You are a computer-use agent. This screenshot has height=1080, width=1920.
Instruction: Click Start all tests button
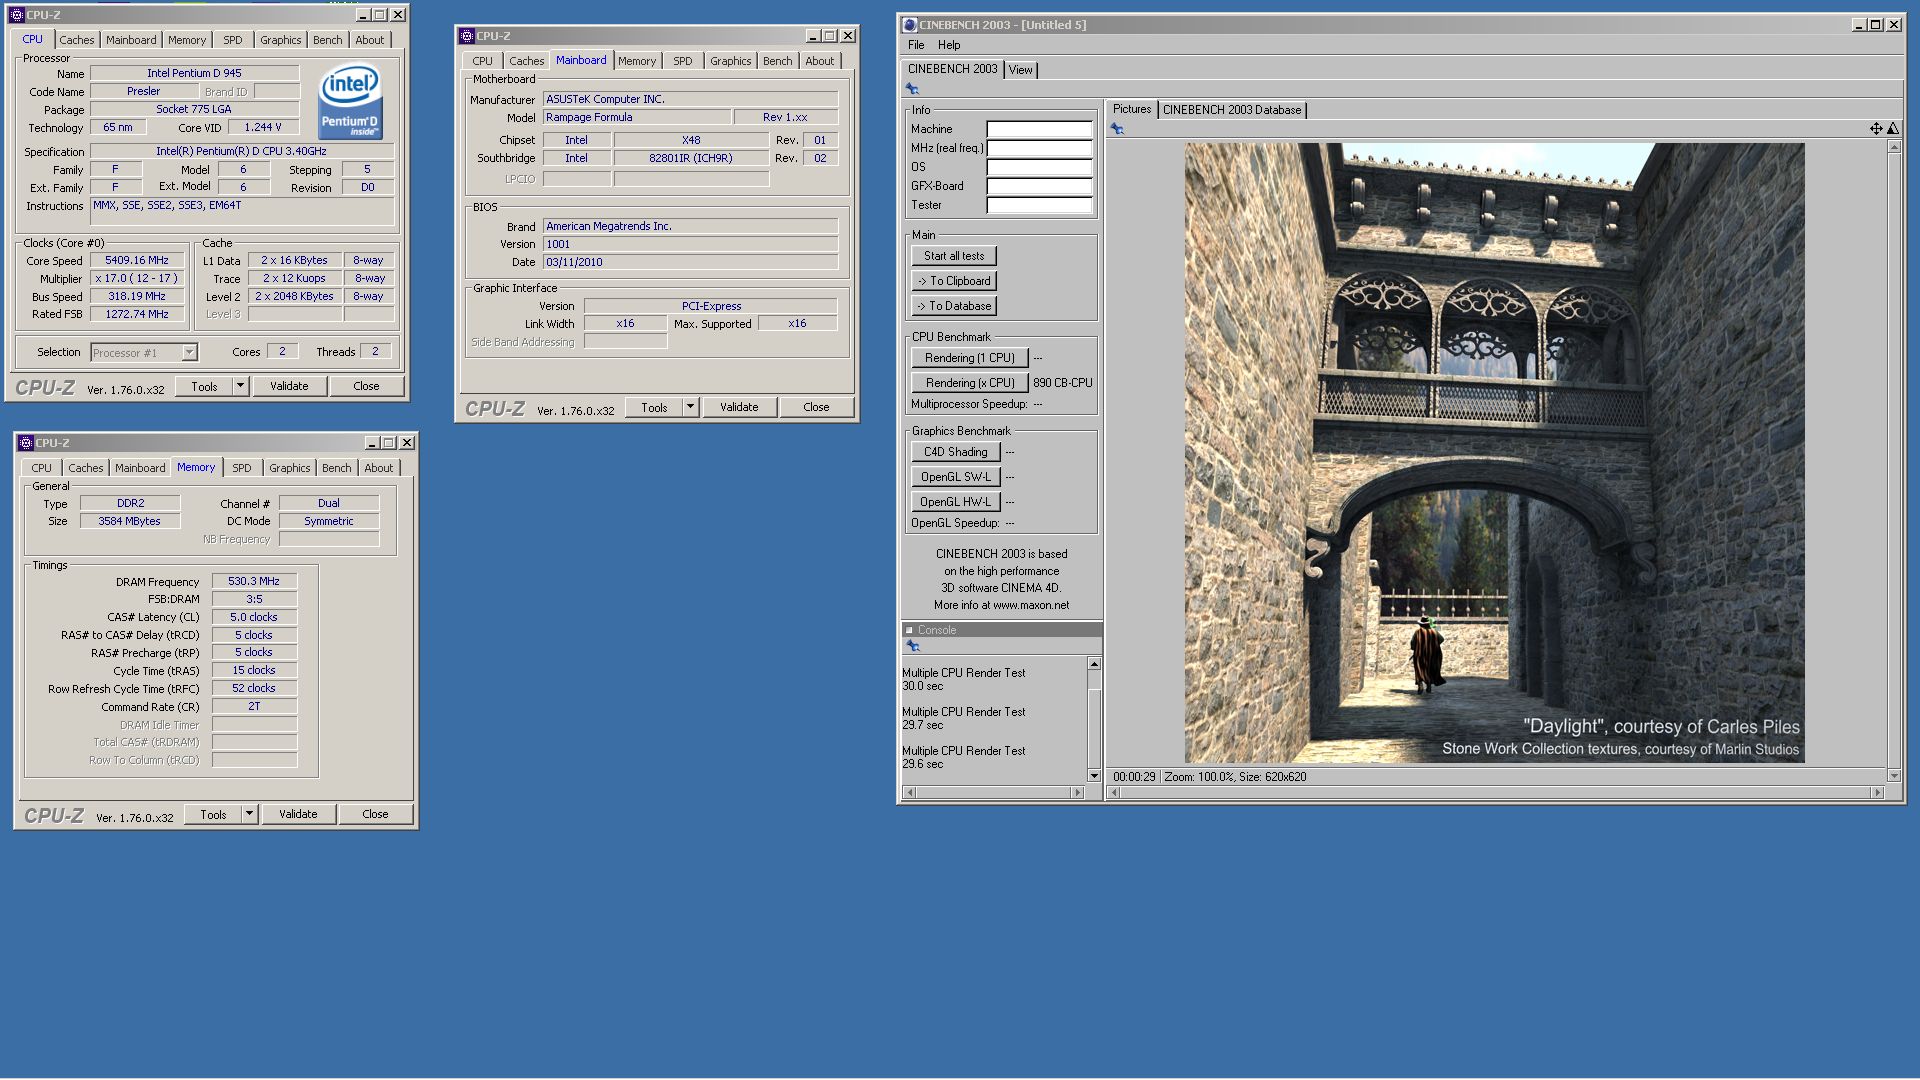click(x=954, y=256)
